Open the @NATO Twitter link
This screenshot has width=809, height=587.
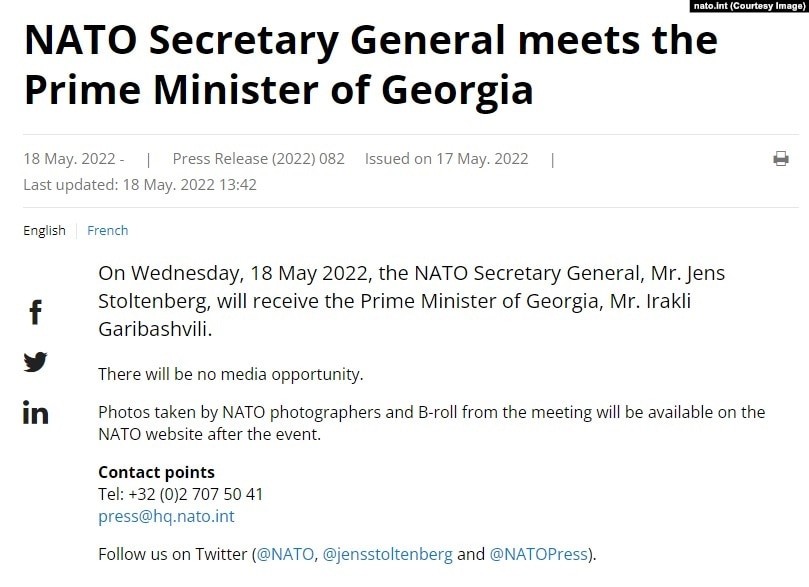tap(285, 554)
